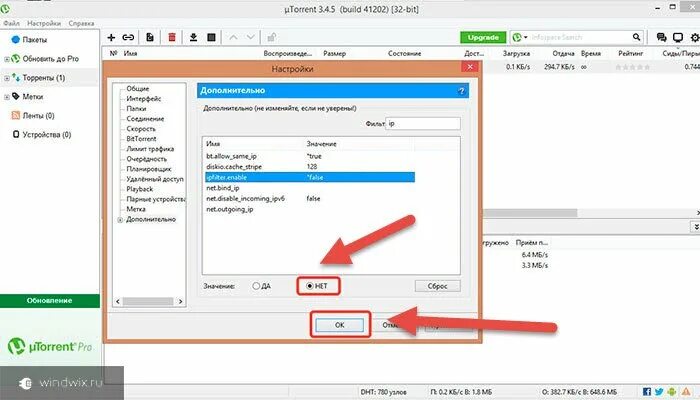Select Общие in settings tree
Image resolution: width=700 pixels, height=400 pixels.
point(138,88)
